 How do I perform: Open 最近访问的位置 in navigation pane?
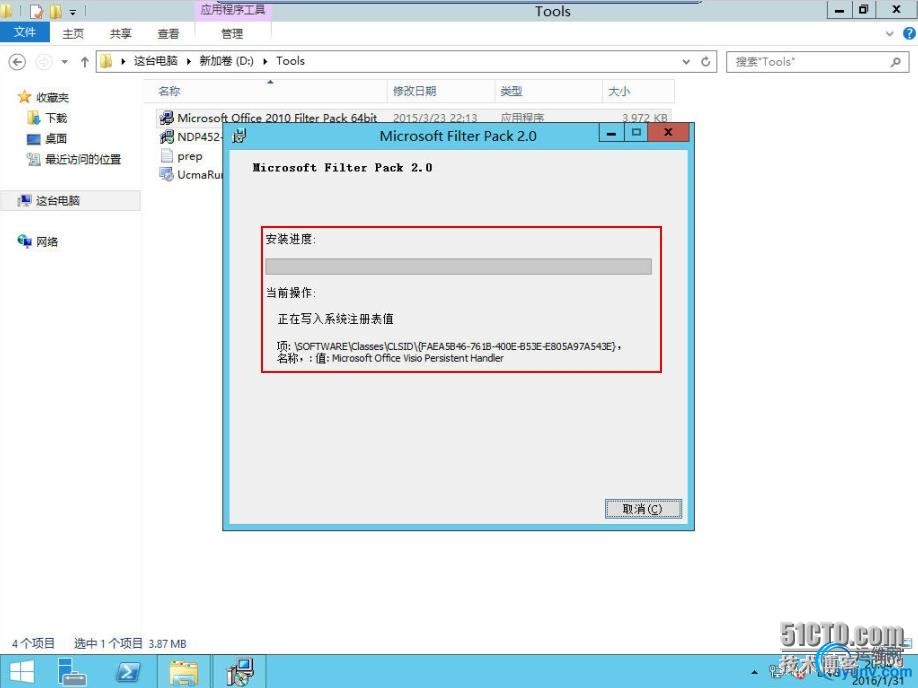pos(83,159)
